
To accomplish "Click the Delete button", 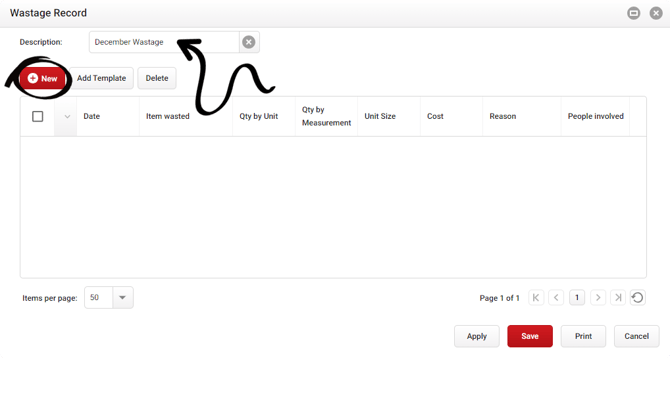I will 157,78.
